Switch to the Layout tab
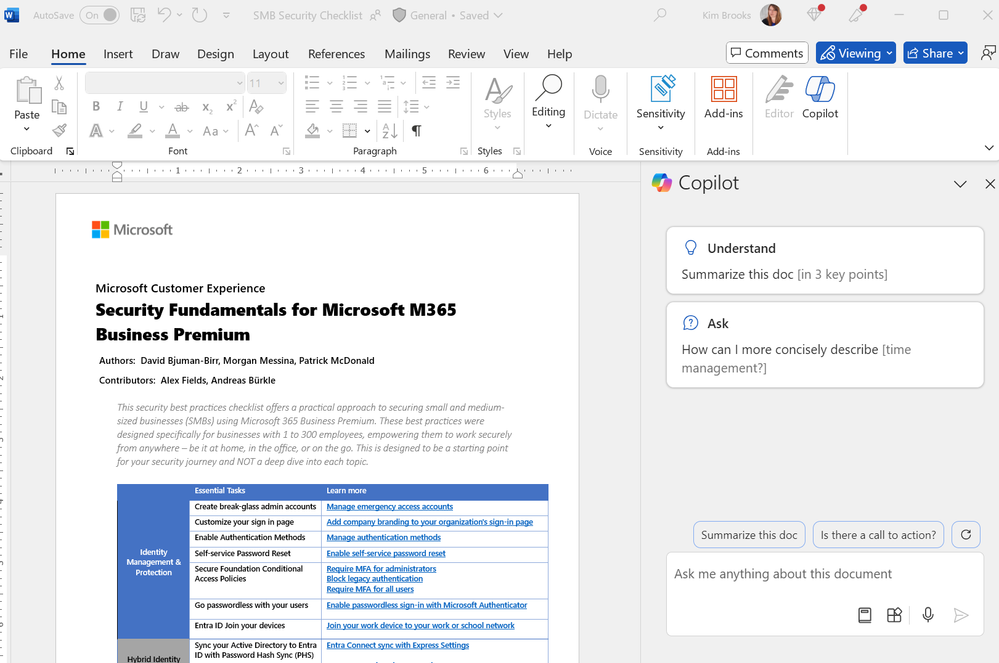The image size is (999, 663). 270,54
